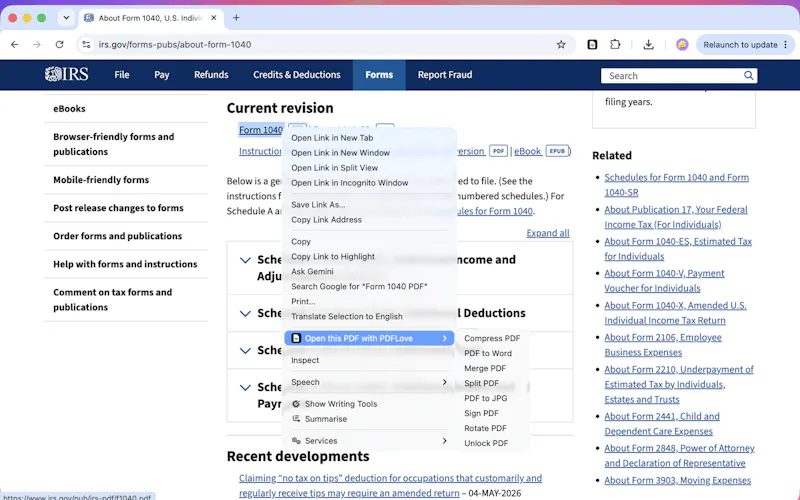
Task: Open a new browser tab
Action: click(x=236, y=18)
